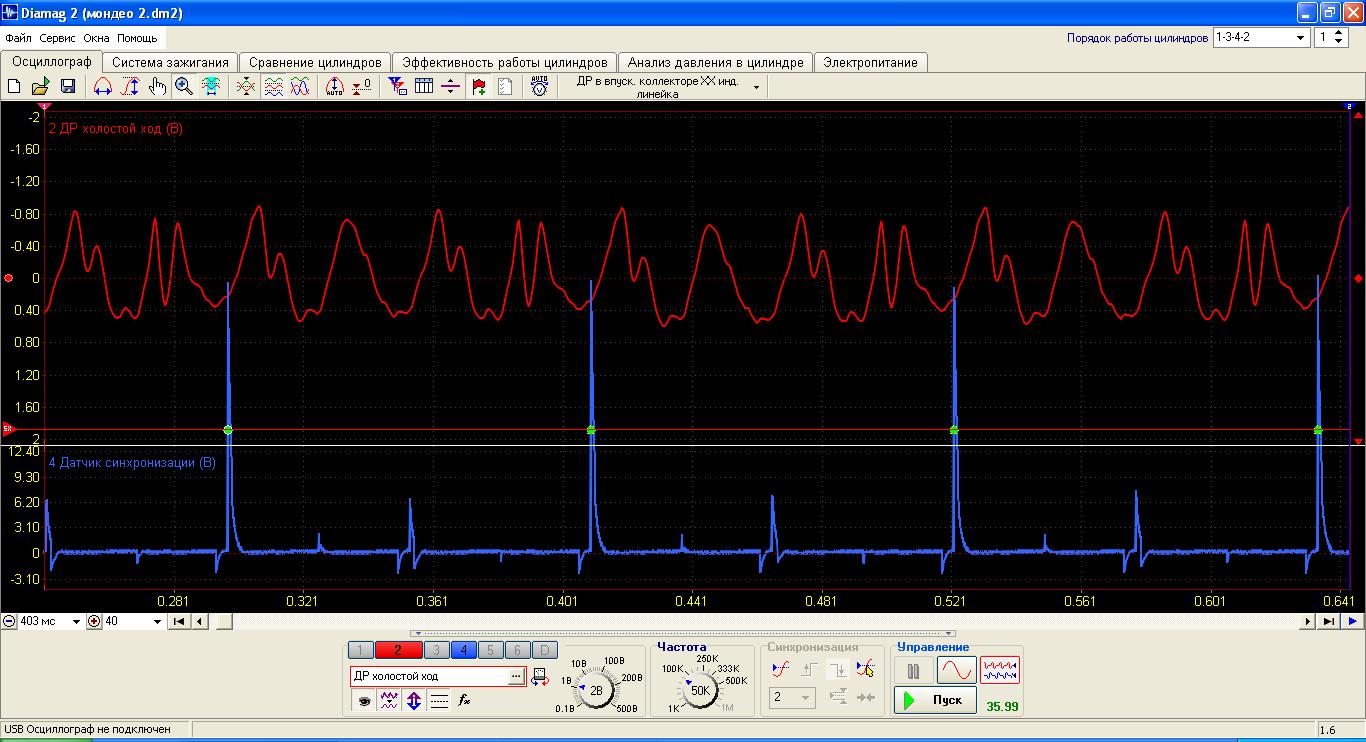Click the cyan fit-to-screen icon

[x=211, y=87]
